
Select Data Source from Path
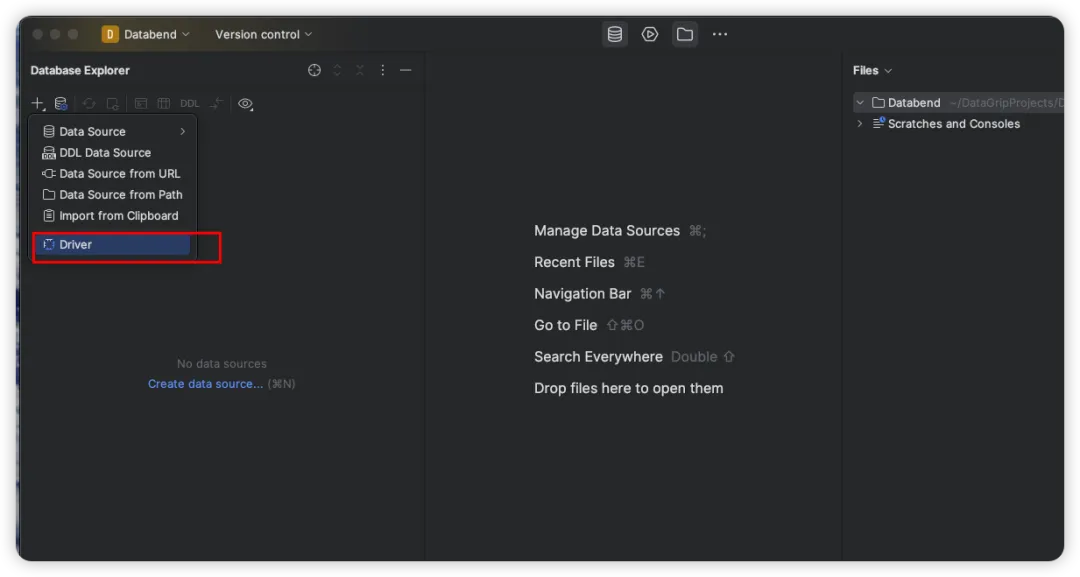pos(113,194)
